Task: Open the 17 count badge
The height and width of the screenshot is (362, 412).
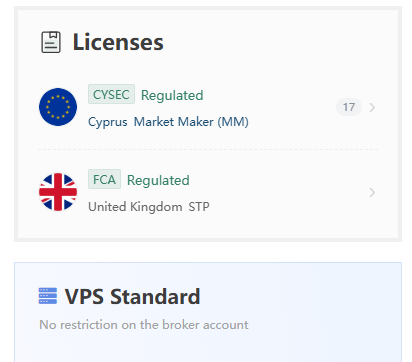Action: point(349,107)
